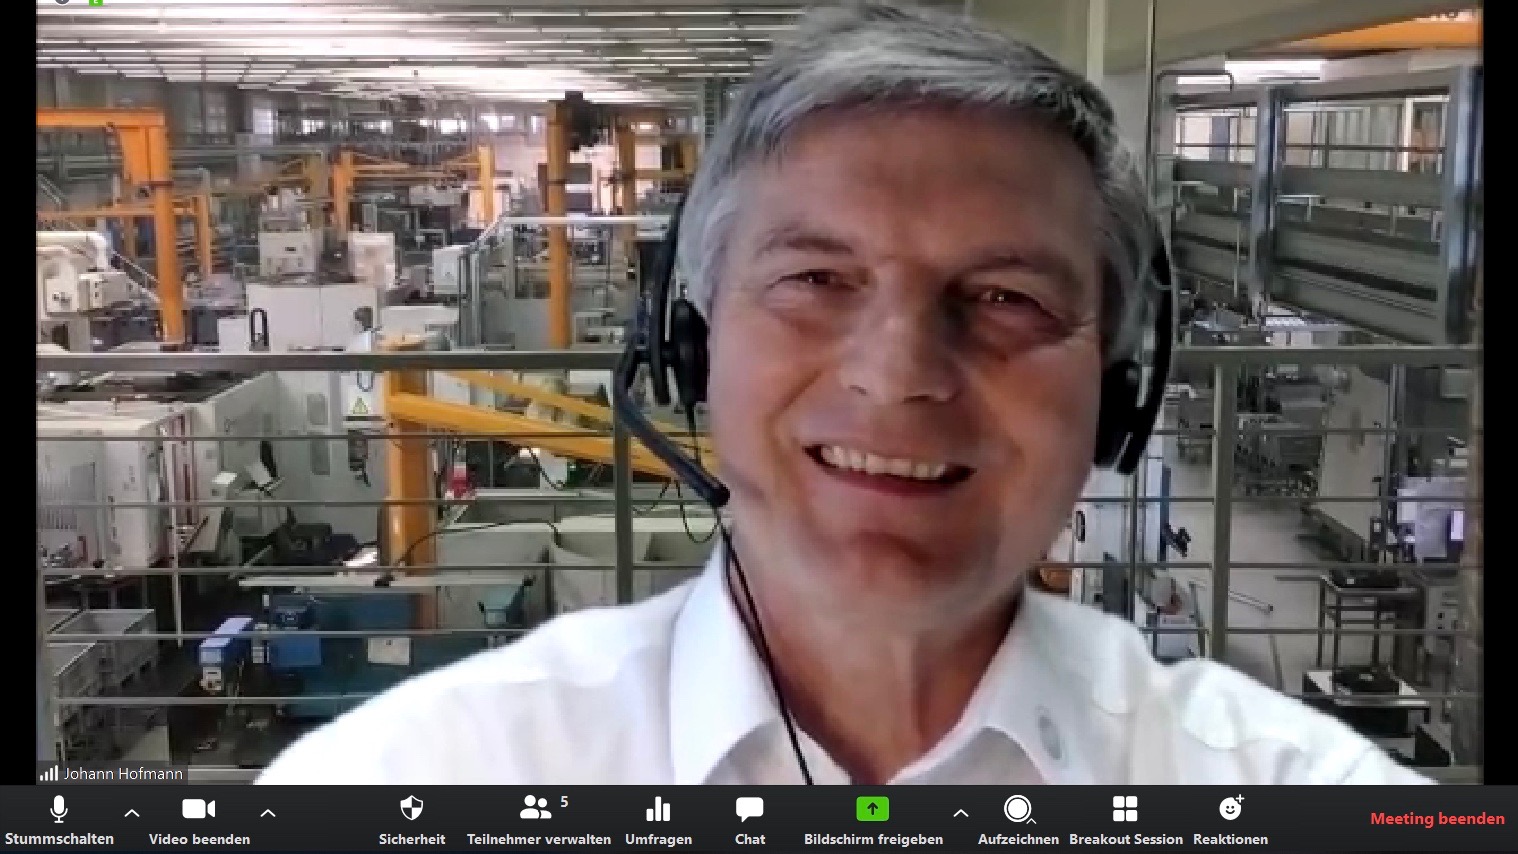Open the Teilnehmer verwalten panel
This screenshot has width=1518, height=854.
pos(539,820)
